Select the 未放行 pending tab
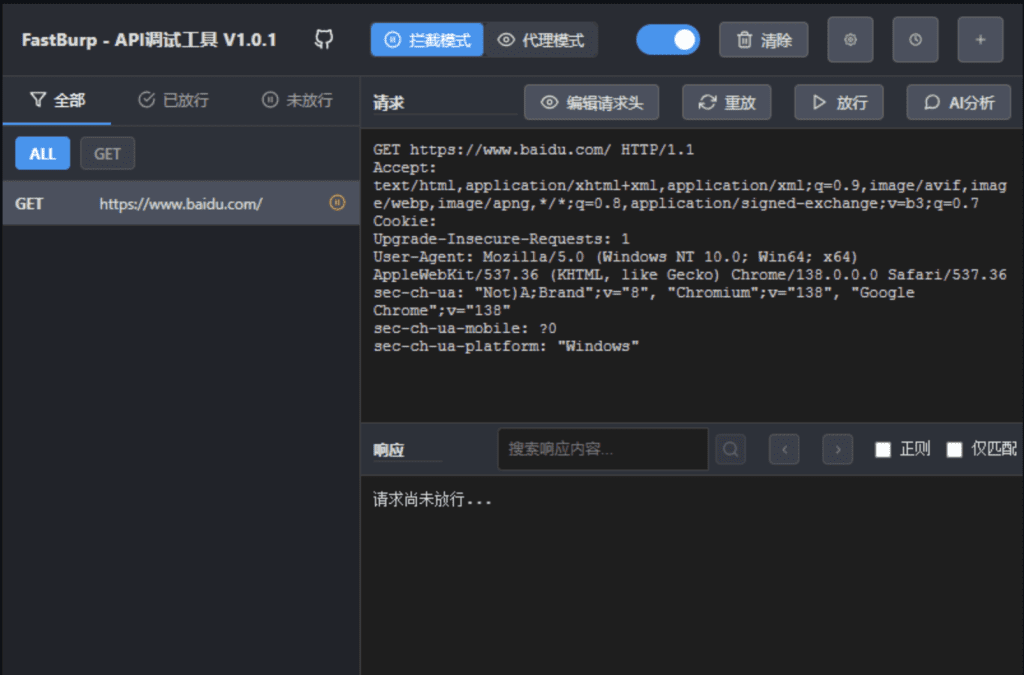Screen dimensions: 1024x675 click(297, 100)
